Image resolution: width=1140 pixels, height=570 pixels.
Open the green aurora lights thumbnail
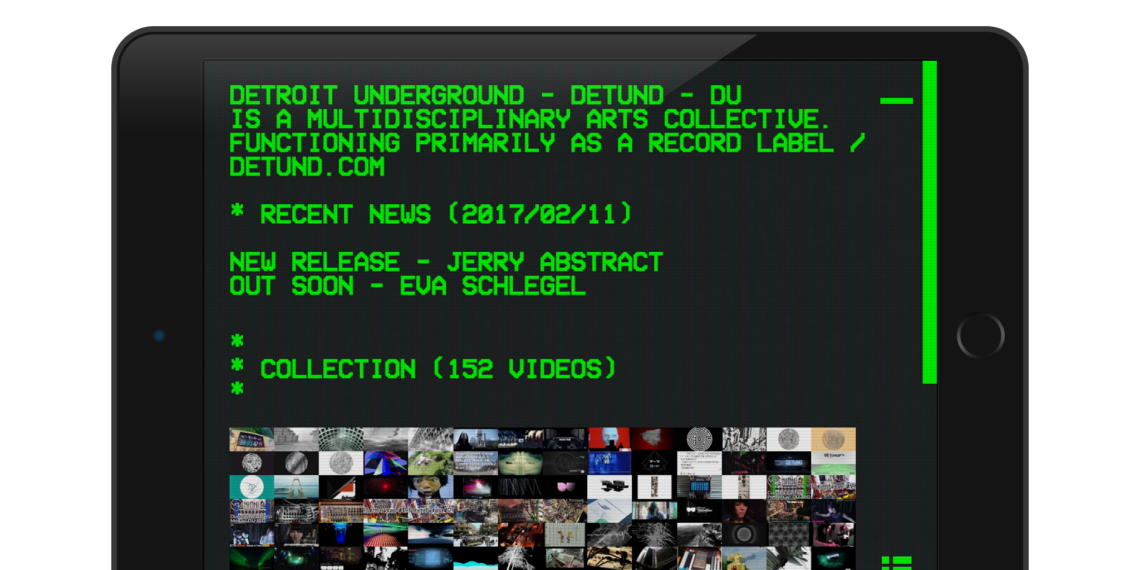[252, 558]
